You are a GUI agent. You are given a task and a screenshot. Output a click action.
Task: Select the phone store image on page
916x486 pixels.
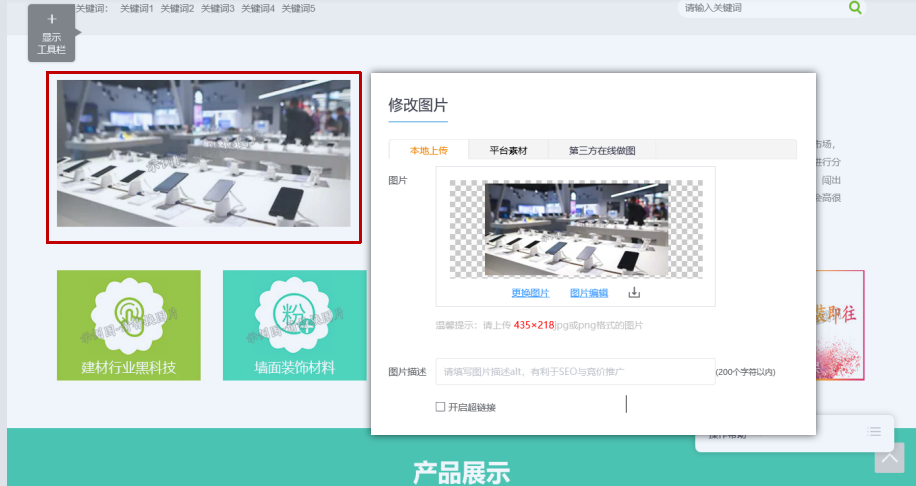click(x=203, y=154)
